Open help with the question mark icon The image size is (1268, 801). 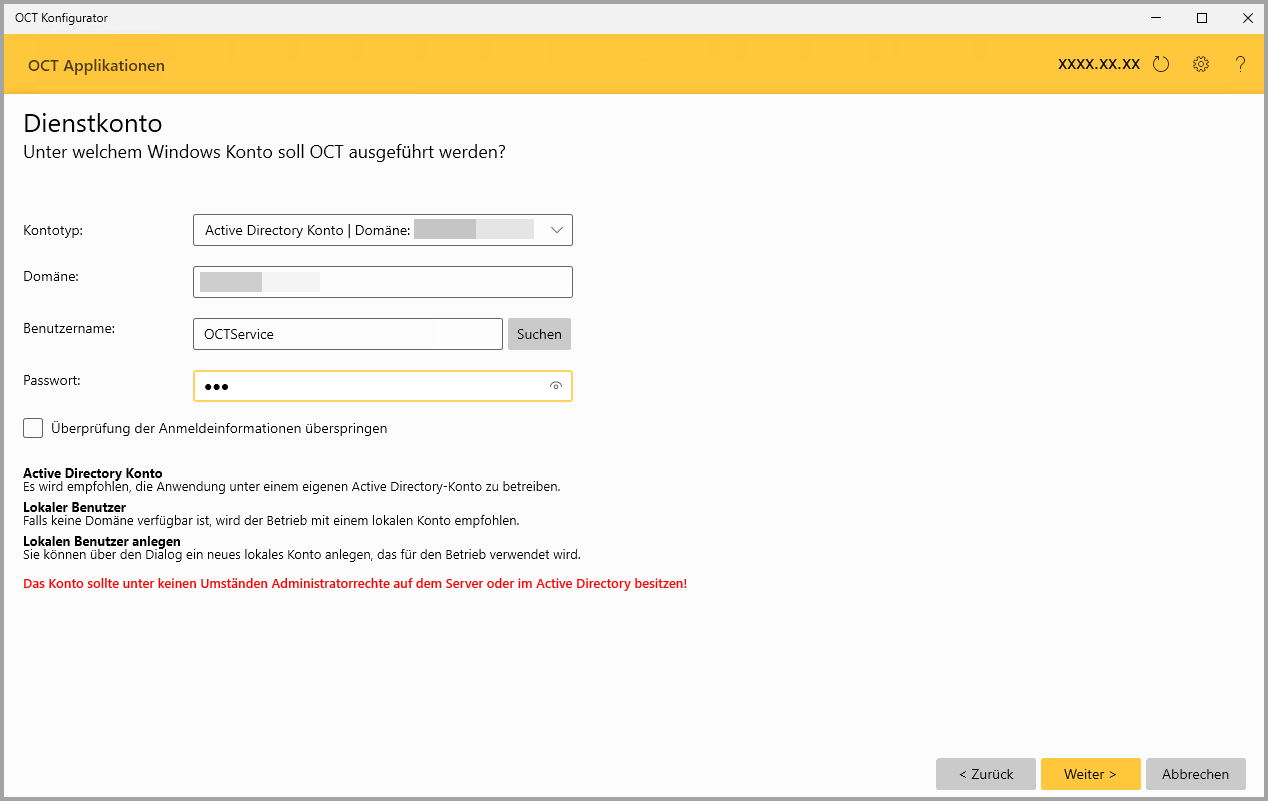[x=1240, y=65]
